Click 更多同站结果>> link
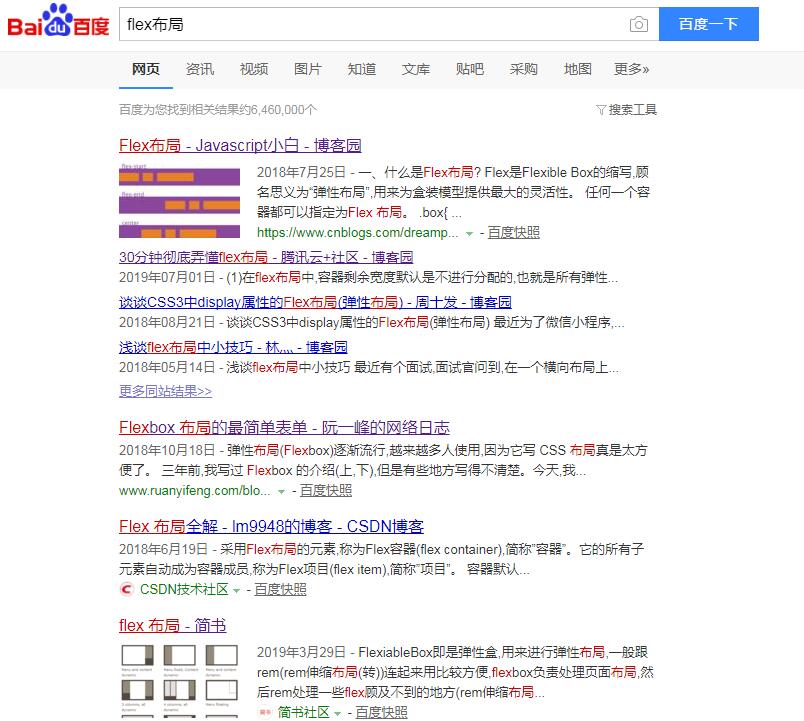This screenshot has height=721, width=804. (165, 391)
